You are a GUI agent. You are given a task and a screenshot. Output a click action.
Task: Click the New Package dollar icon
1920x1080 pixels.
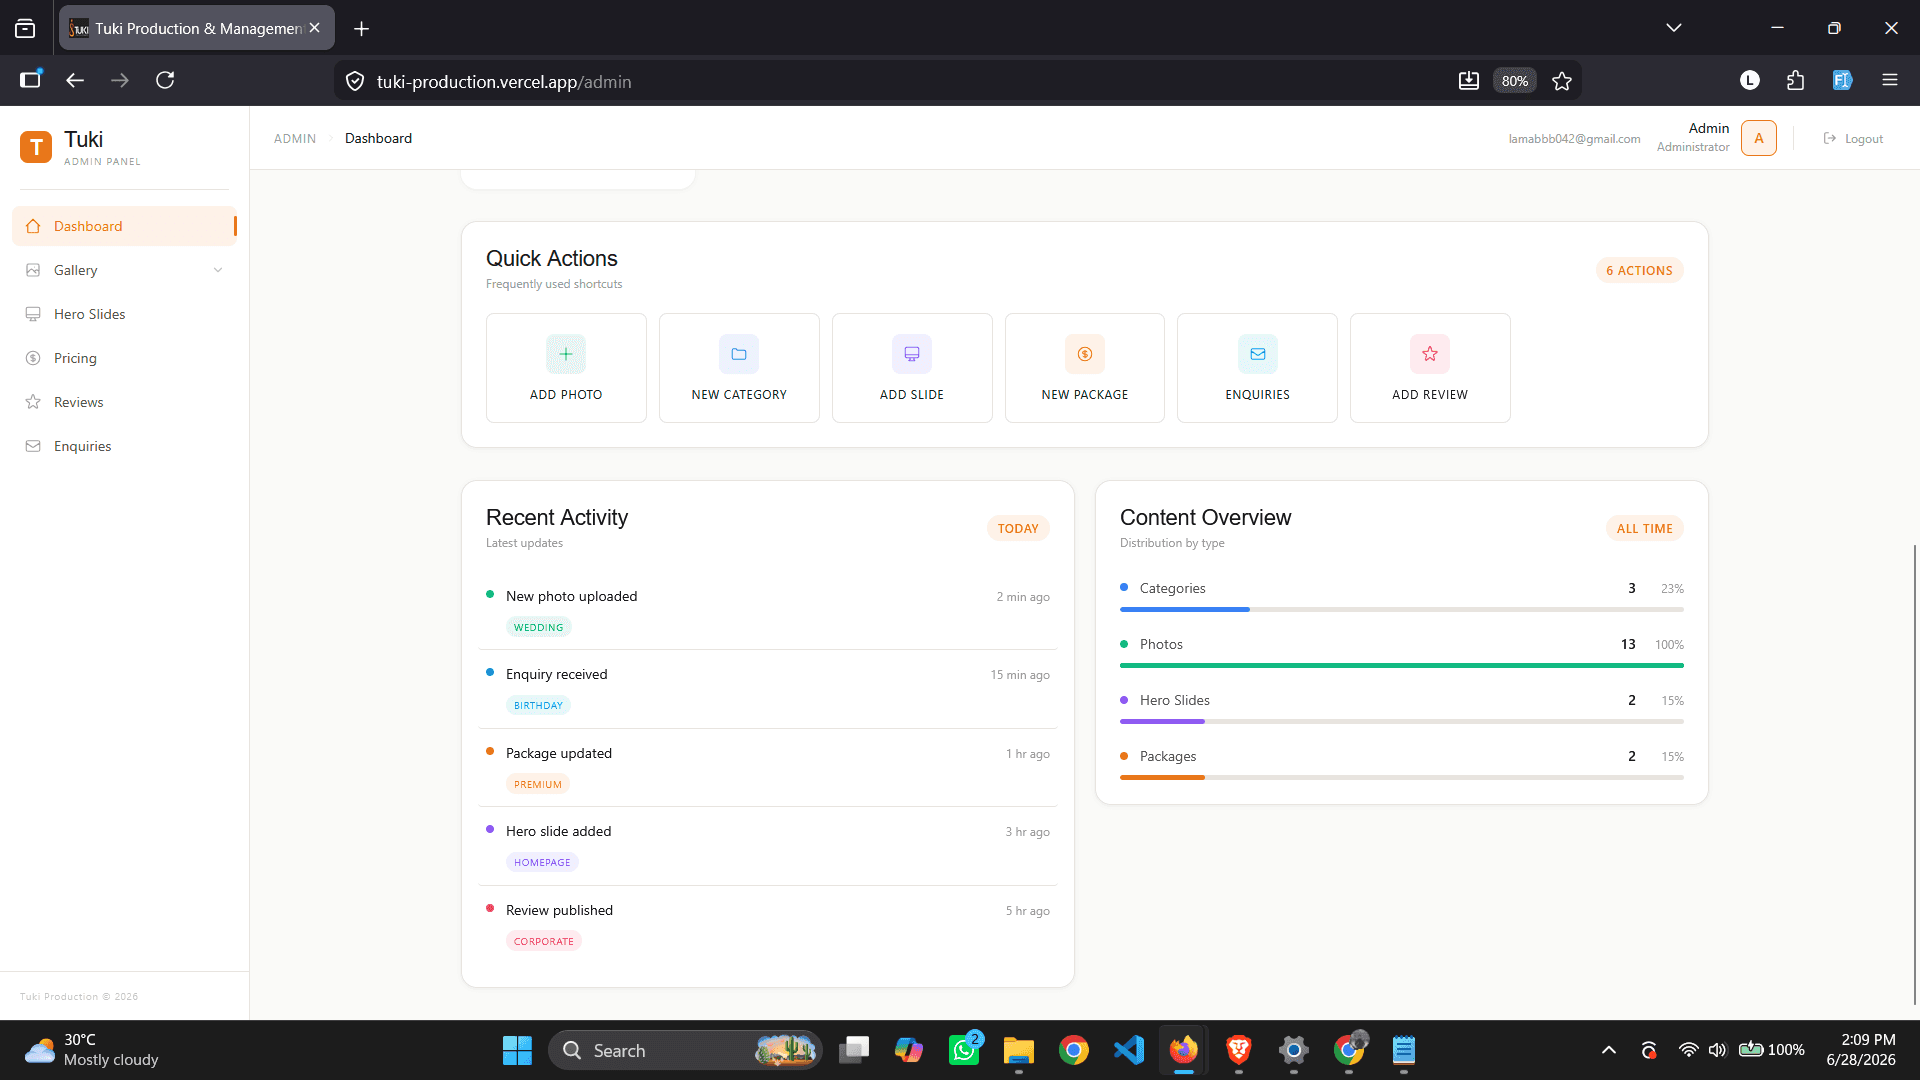coord(1085,354)
